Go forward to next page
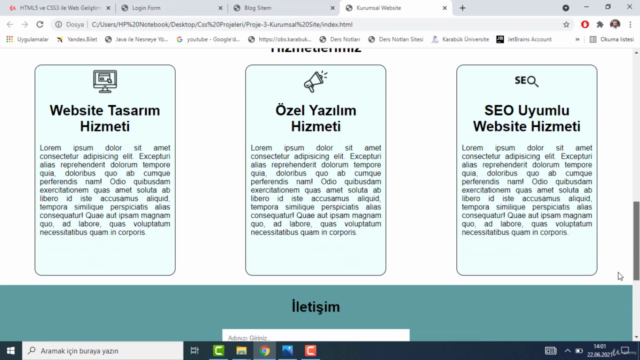The width and height of the screenshot is (640, 360). tap(24, 24)
